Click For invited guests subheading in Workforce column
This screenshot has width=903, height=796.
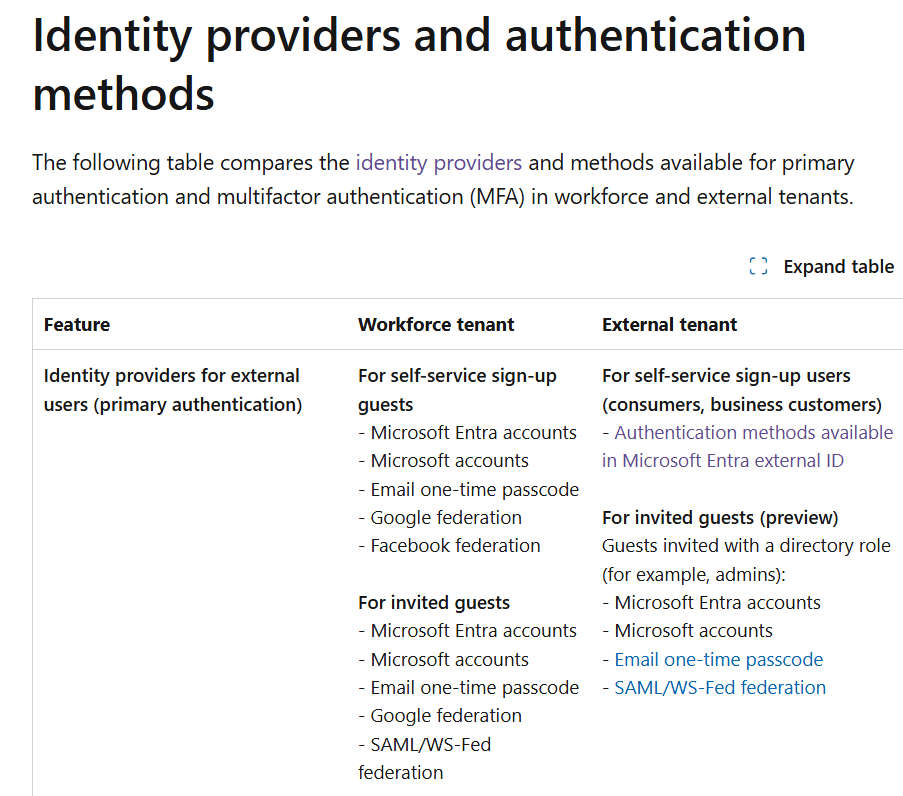pyautogui.click(x=434, y=603)
